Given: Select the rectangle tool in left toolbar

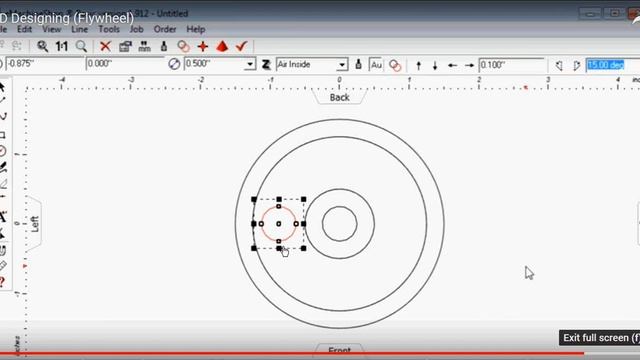Looking at the screenshot, I should (x=2, y=135).
